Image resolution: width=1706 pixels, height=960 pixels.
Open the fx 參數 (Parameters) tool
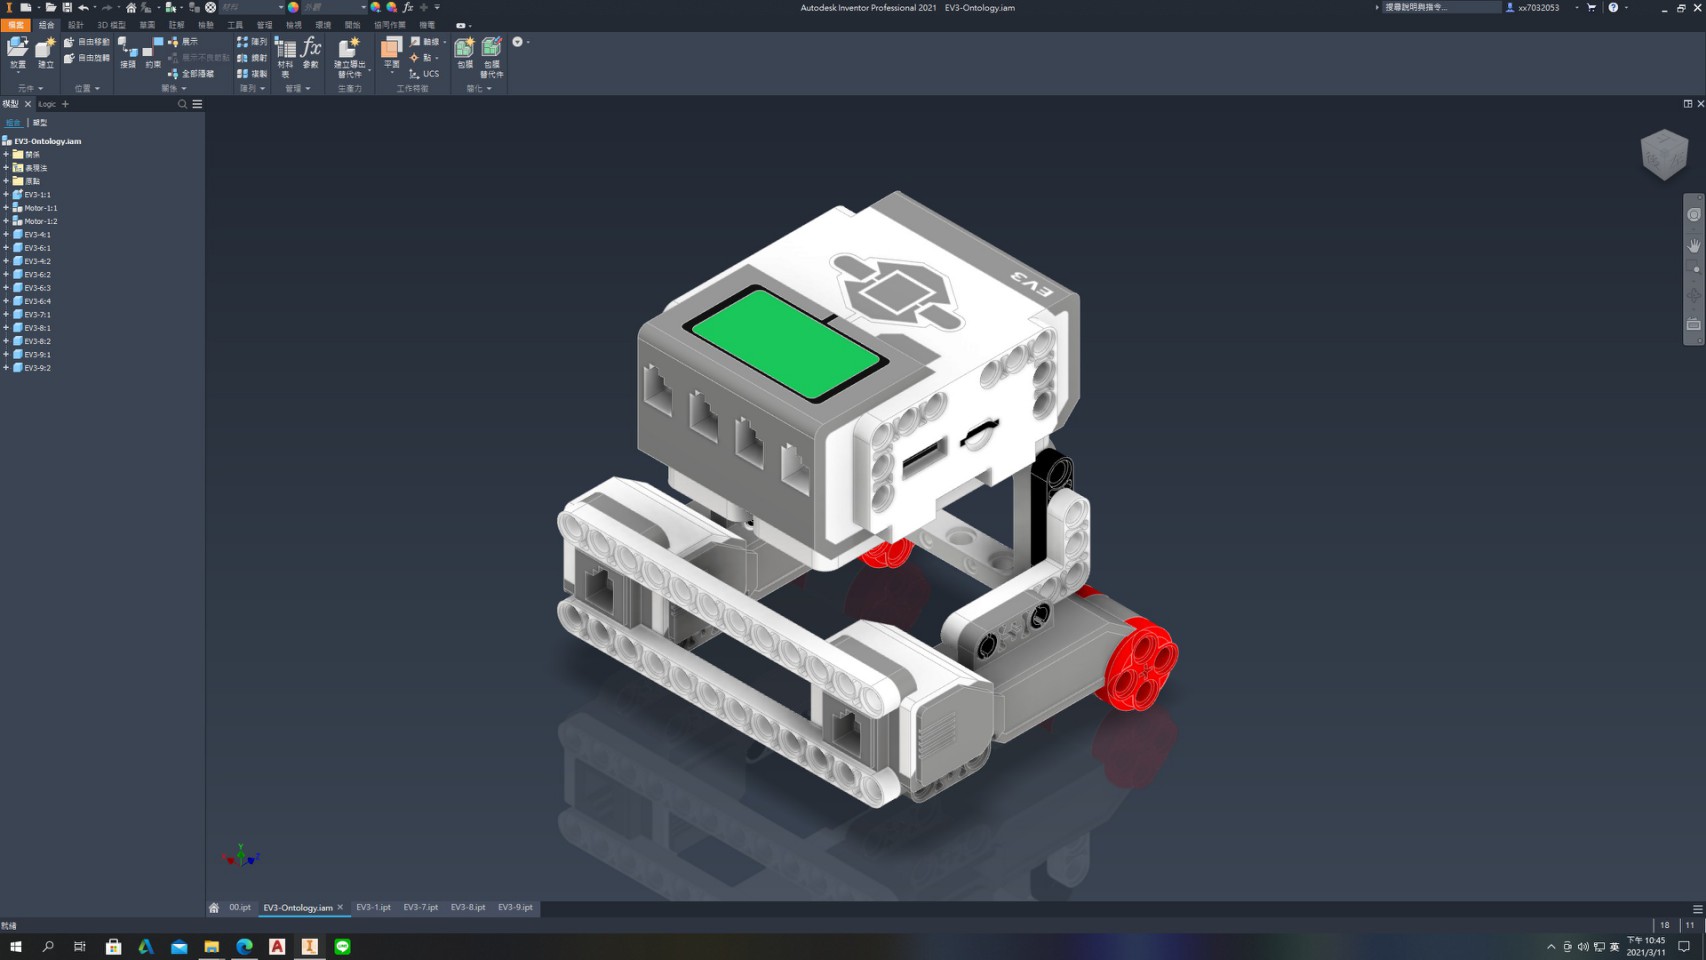coord(311,52)
